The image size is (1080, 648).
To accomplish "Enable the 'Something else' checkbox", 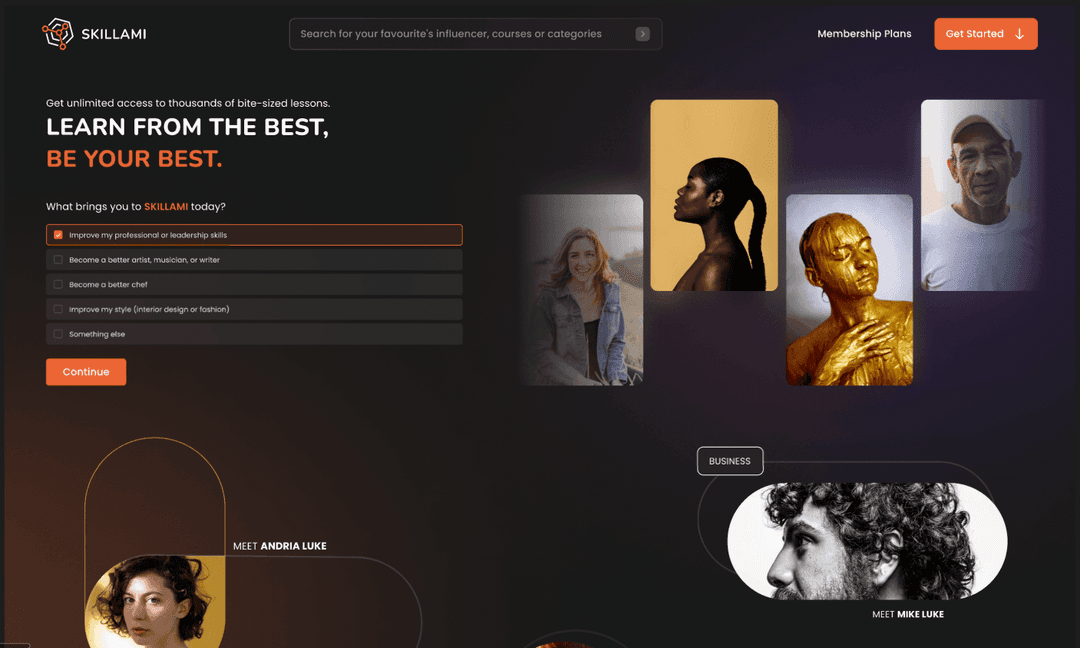I will coord(58,334).
